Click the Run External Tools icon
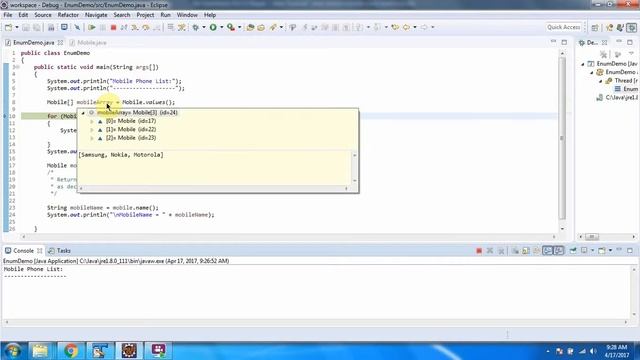This screenshot has width=640, height=360. tap(231, 27)
